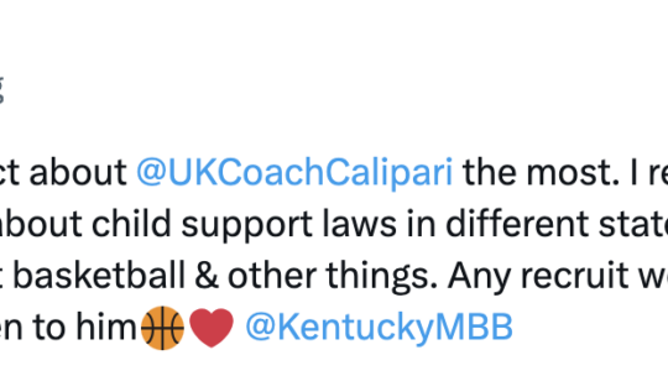668x376 pixels.
Task: Click the basketball emoji in the tweet
Action: pyautogui.click(x=162, y=328)
